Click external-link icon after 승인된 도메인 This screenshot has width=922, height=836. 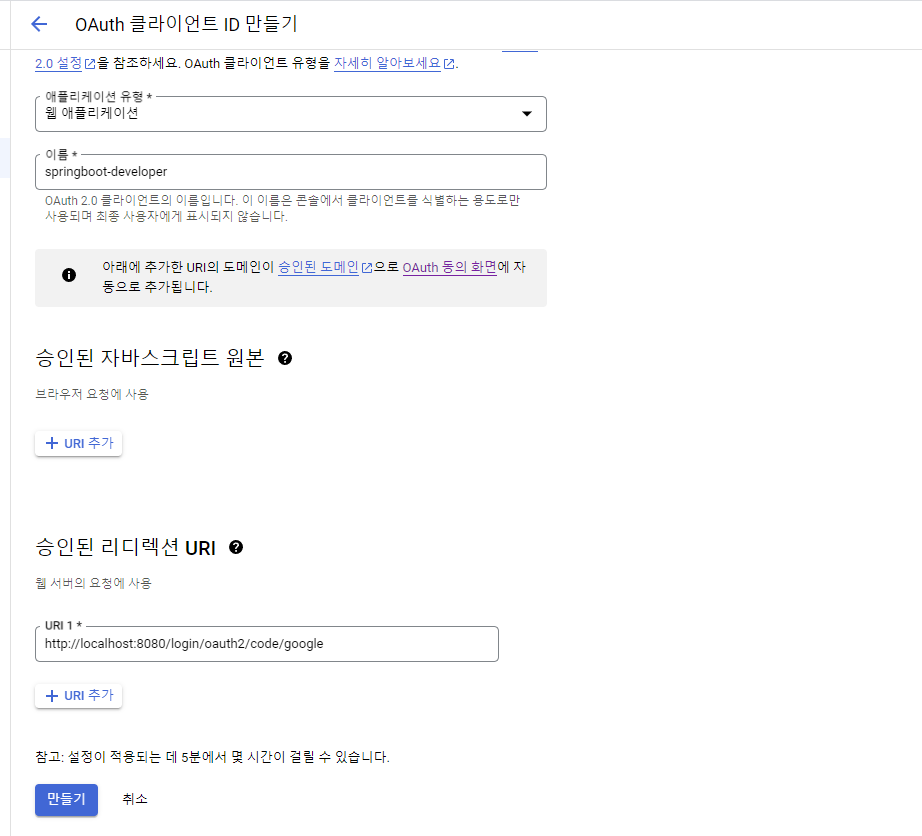(x=367, y=268)
